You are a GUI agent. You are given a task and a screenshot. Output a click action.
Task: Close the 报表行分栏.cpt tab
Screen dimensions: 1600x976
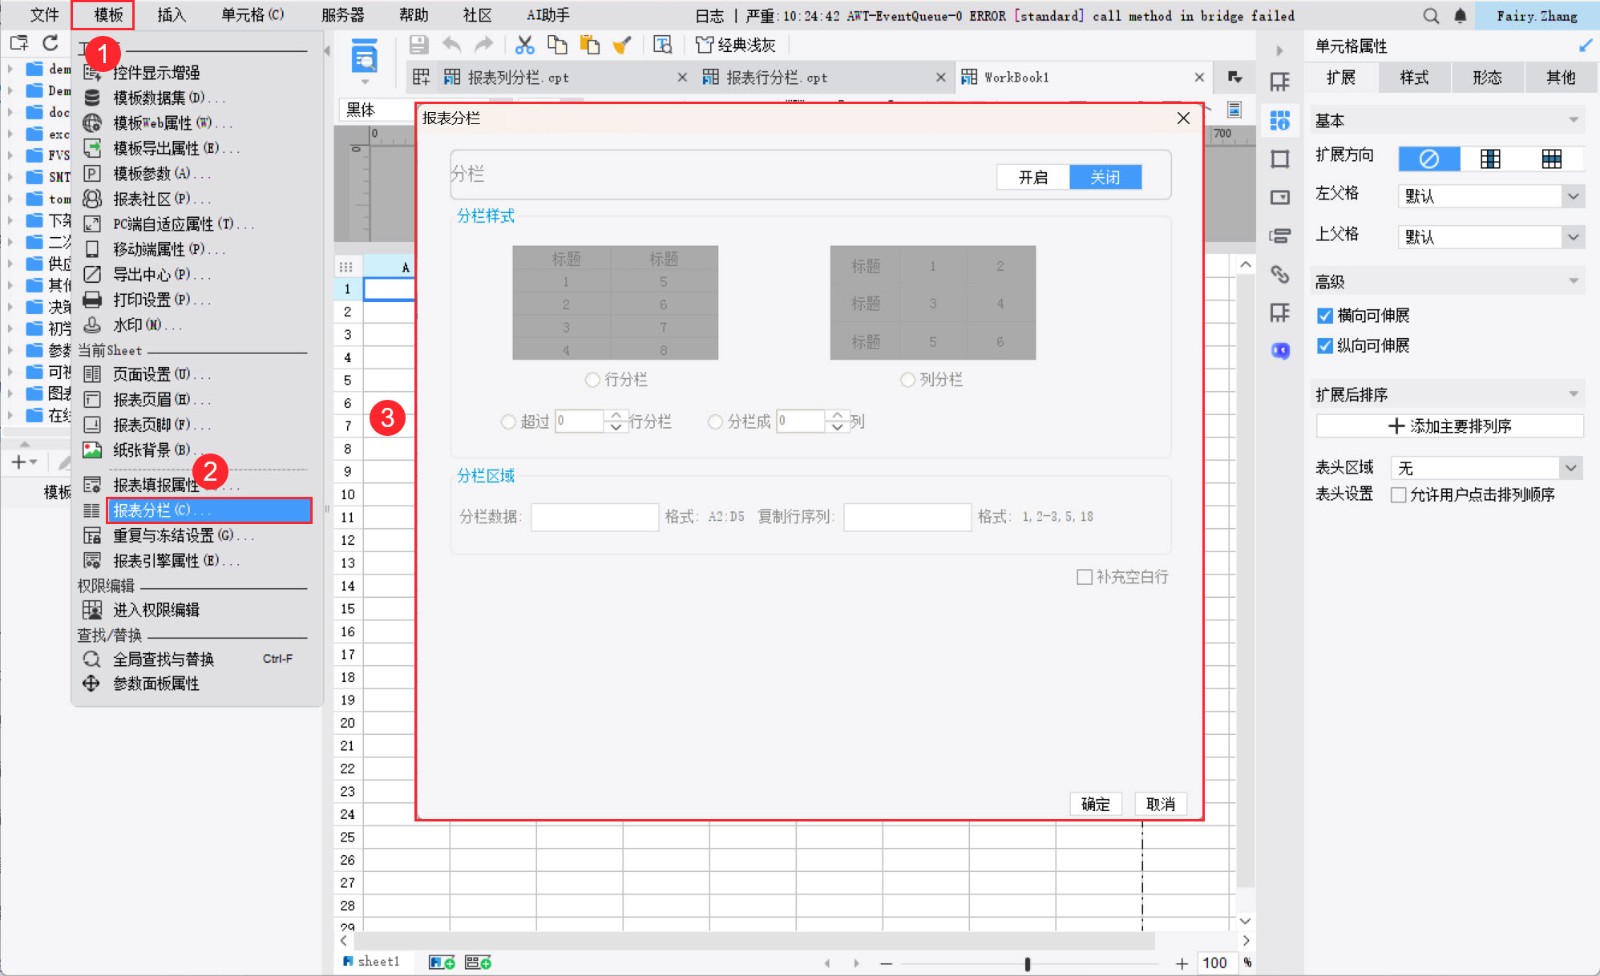point(941,77)
